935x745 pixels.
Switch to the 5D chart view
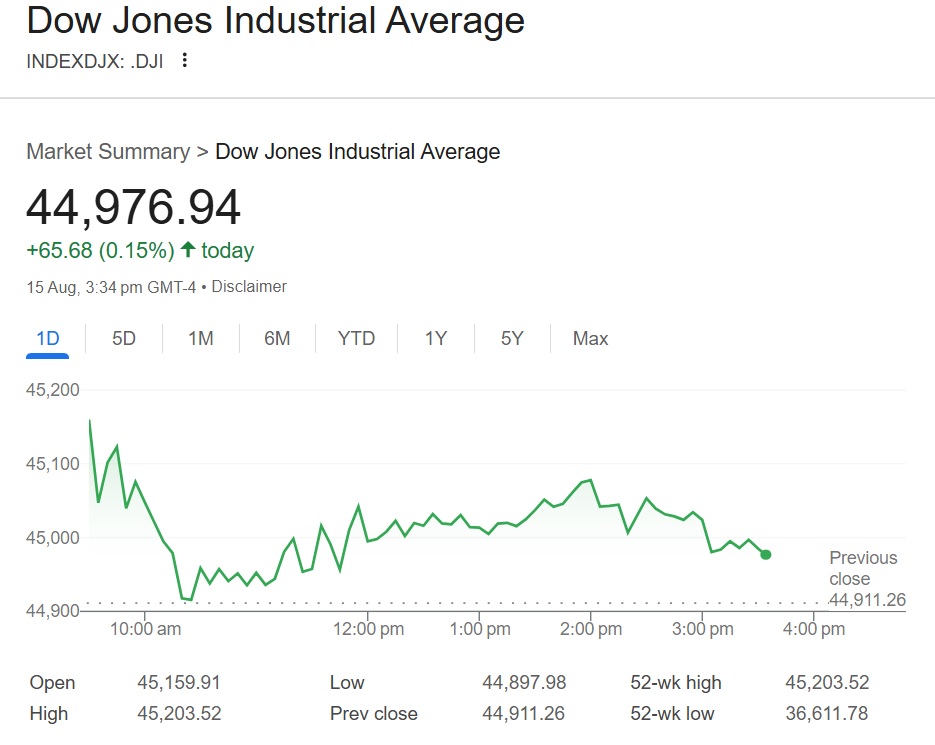[122, 339]
